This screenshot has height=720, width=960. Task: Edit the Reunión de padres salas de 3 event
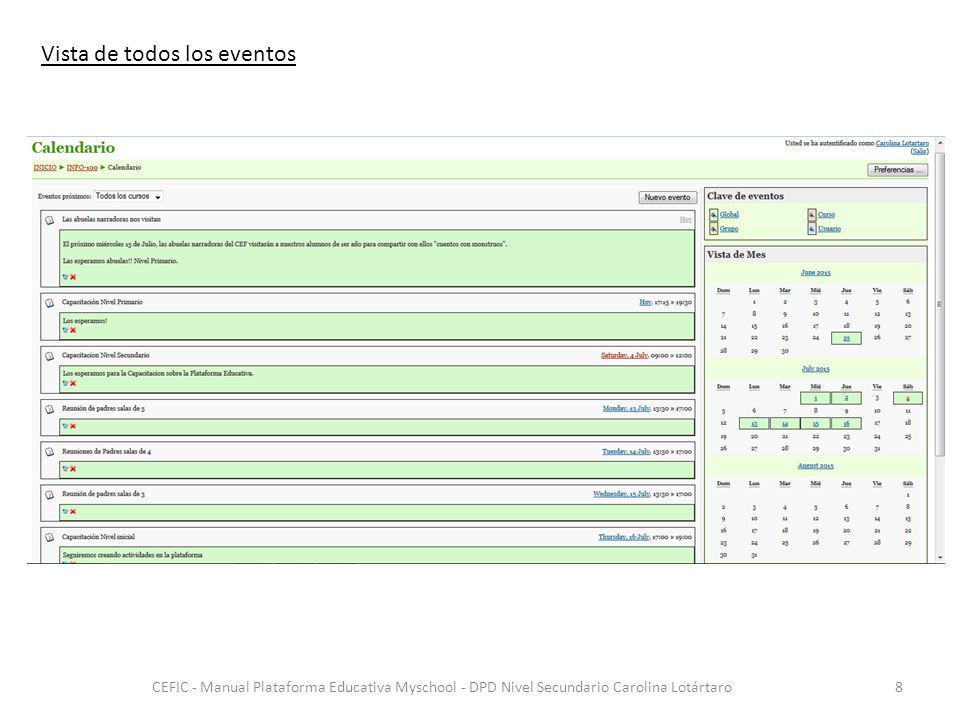66,511
